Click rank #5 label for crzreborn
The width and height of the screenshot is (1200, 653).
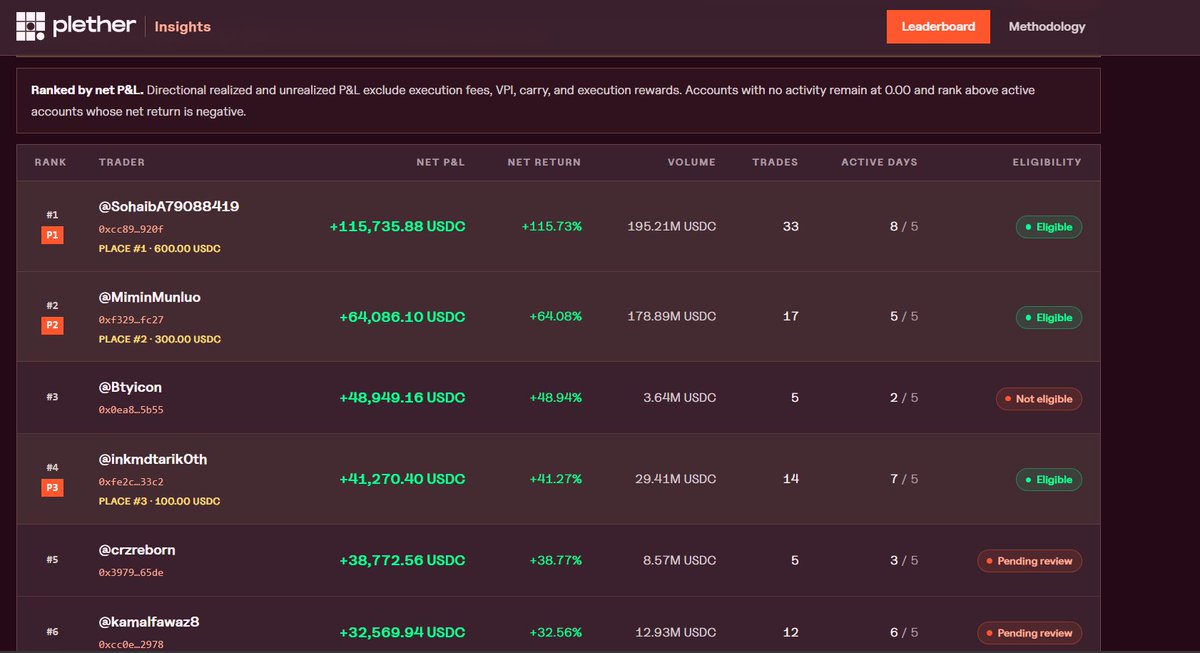click(x=52, y=560)
